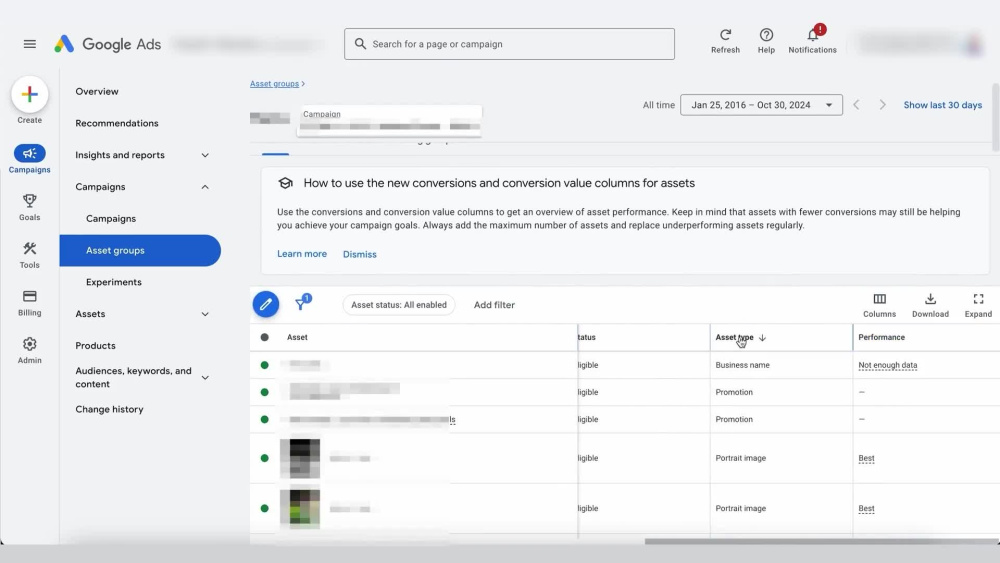1000x563 pixels.
Task: Expand the table to full screen
Action: [x=978, y=305]
